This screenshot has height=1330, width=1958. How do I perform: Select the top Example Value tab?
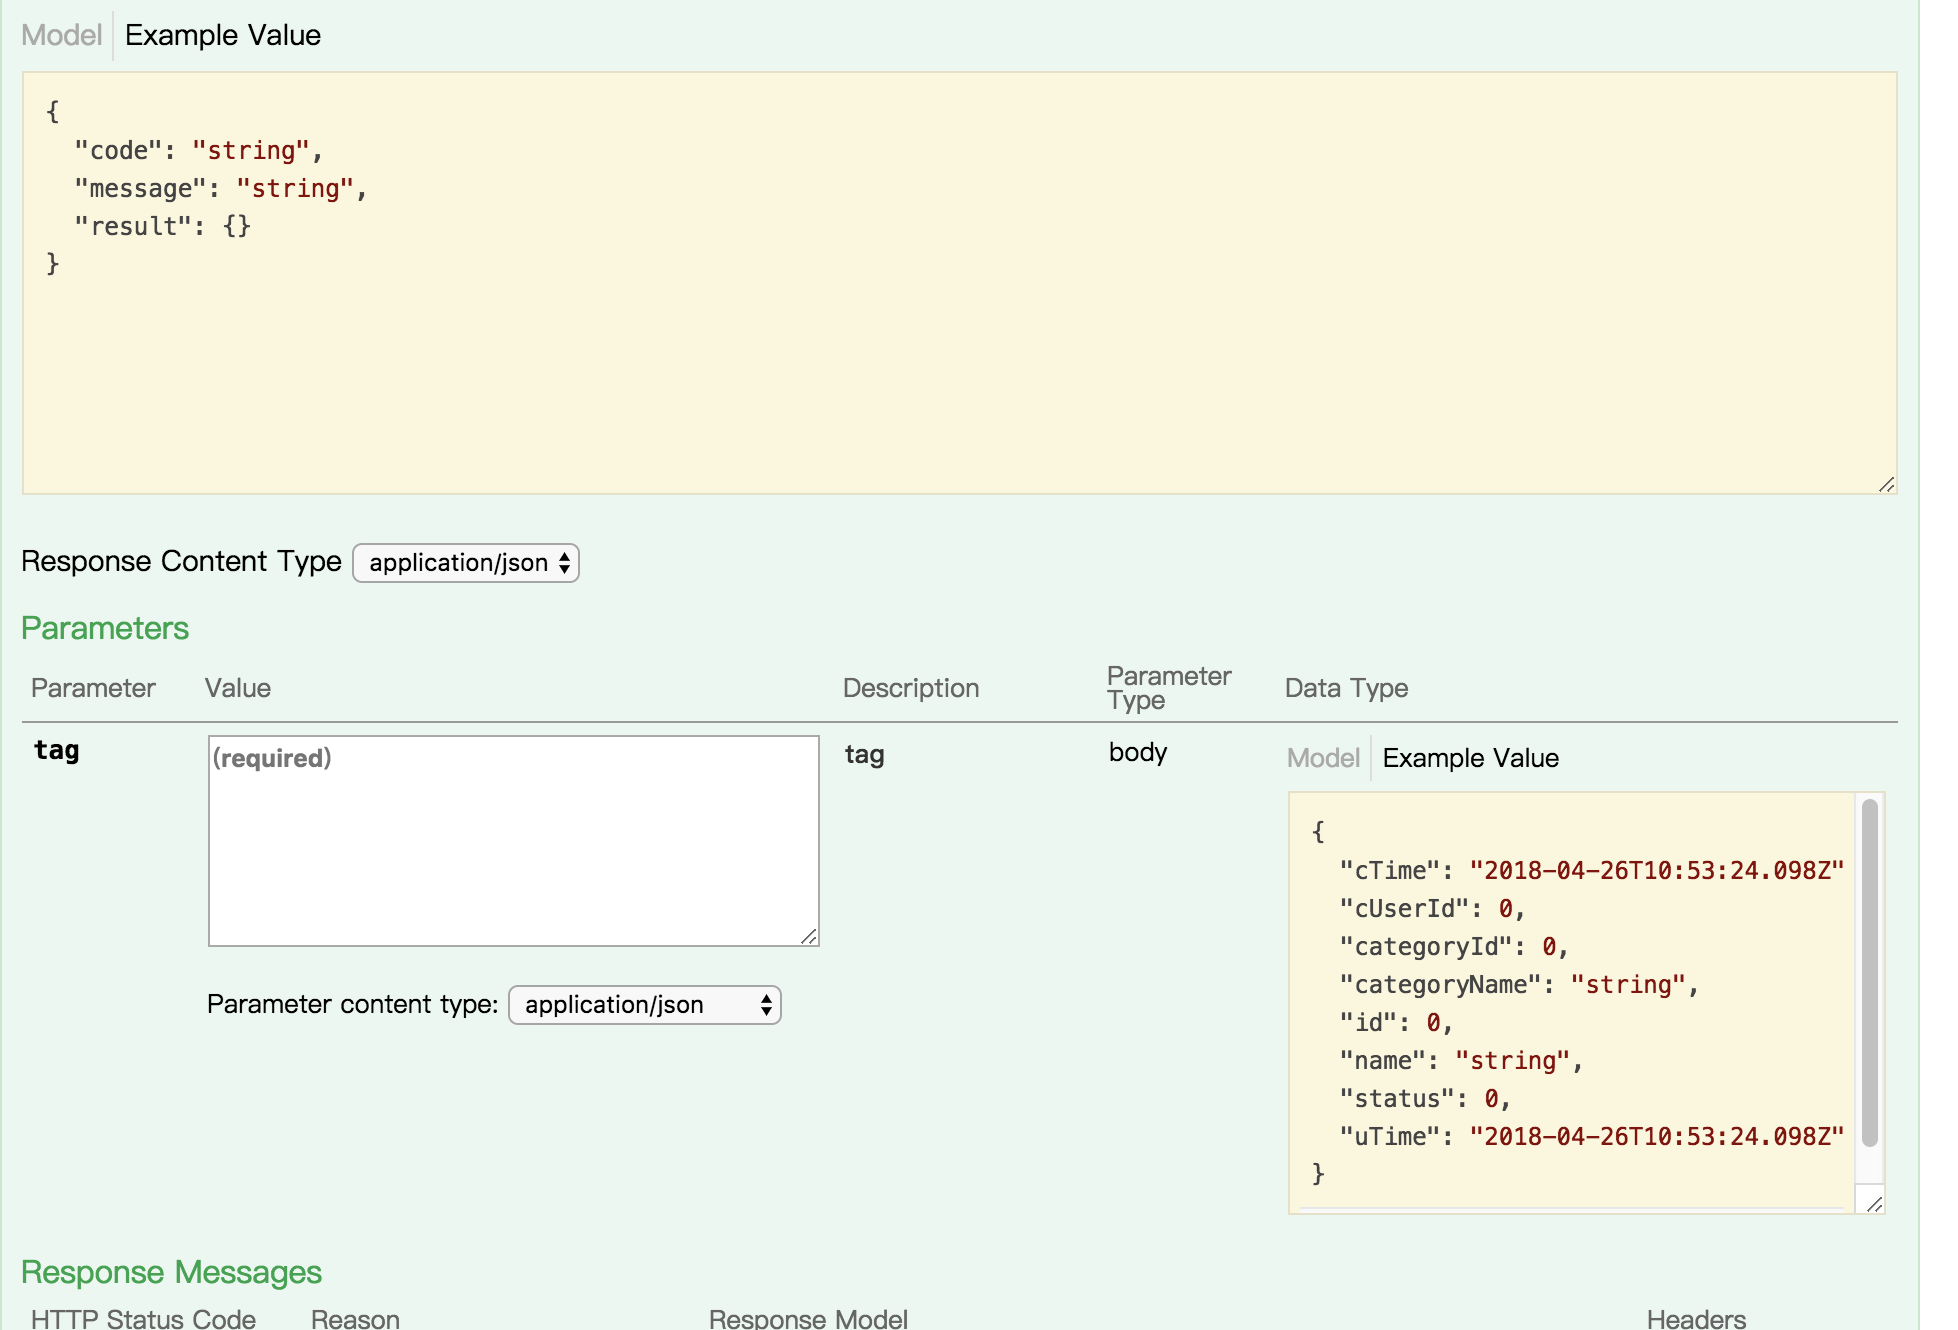(x=222, y=35)
